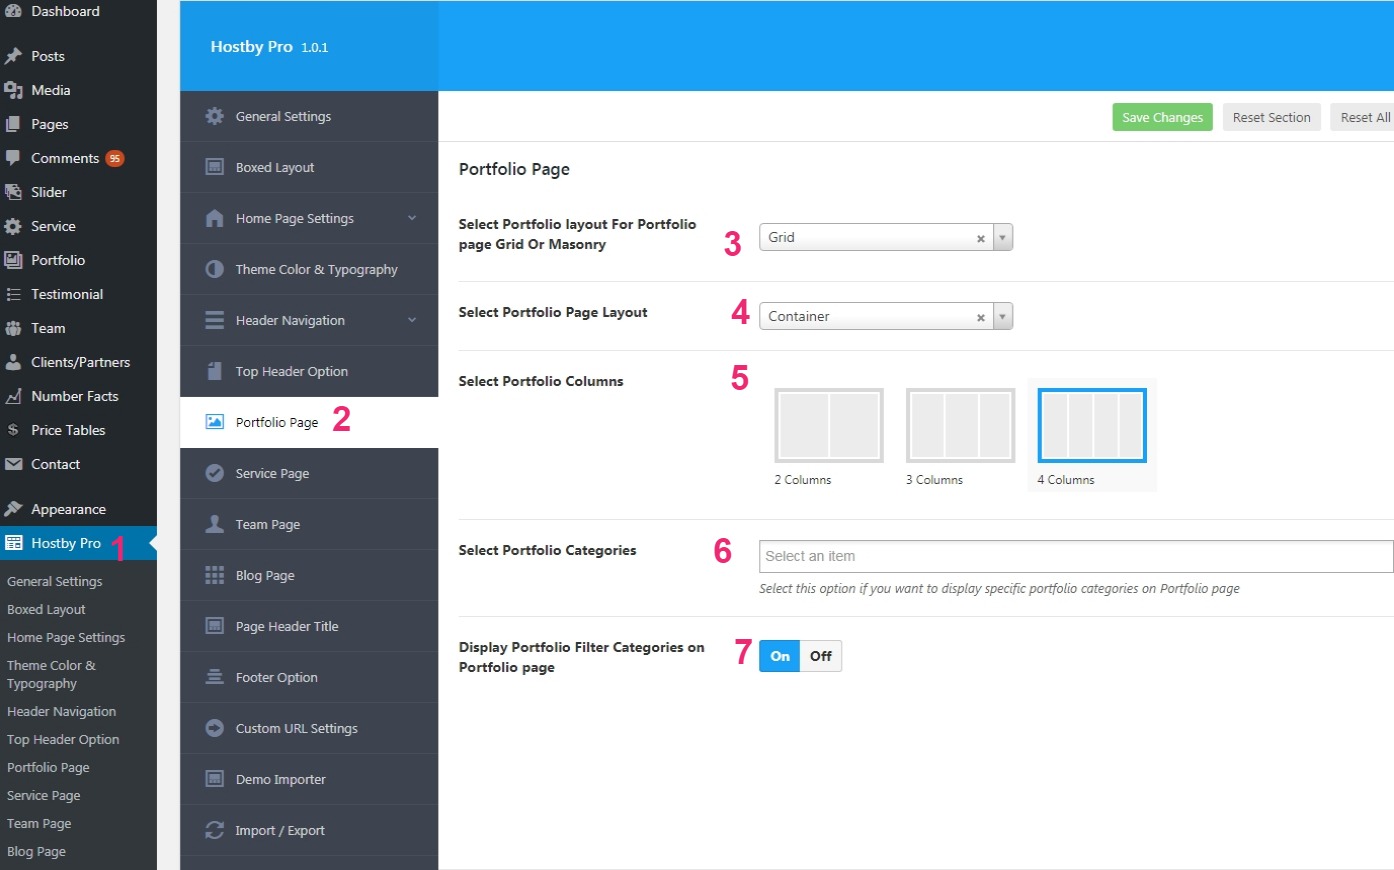
Task: Open Hostby Pro admin menu item
Action: click(78, 543)
